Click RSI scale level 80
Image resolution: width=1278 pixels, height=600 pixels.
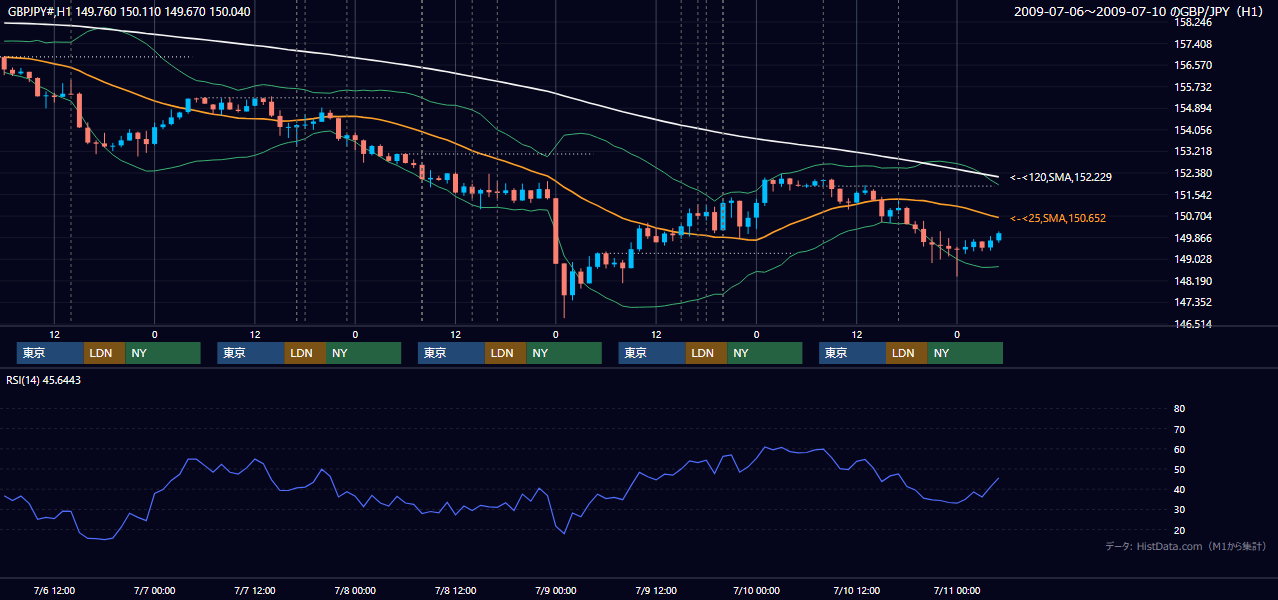tap(1179, 409)
